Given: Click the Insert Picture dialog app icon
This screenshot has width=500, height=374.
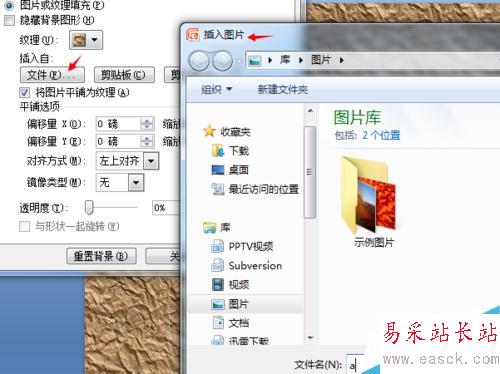Looking at the screenshot, I should (x=193, y=34).
